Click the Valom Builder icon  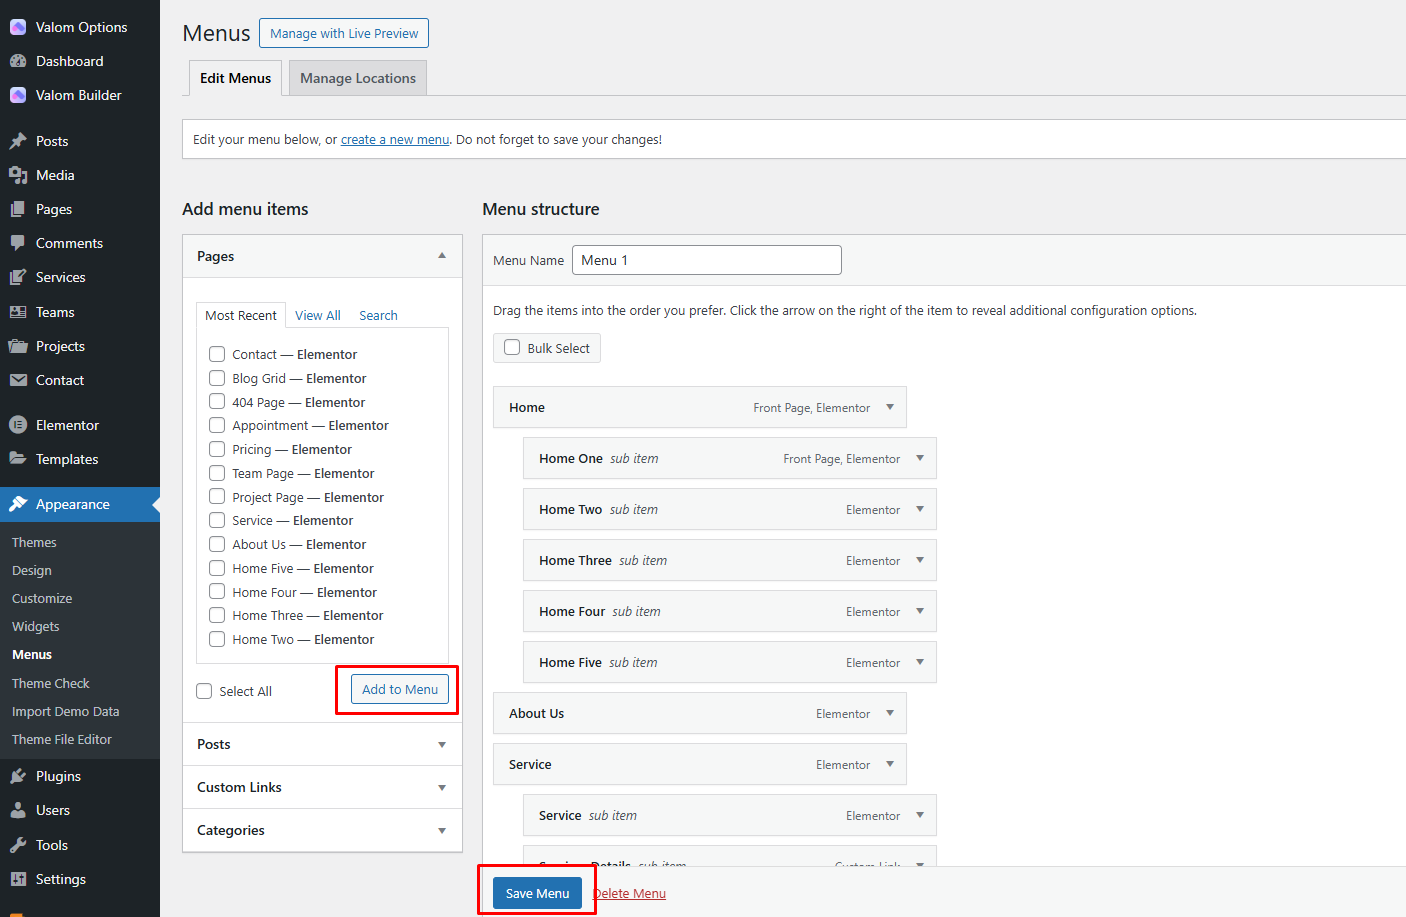point(18,95)
